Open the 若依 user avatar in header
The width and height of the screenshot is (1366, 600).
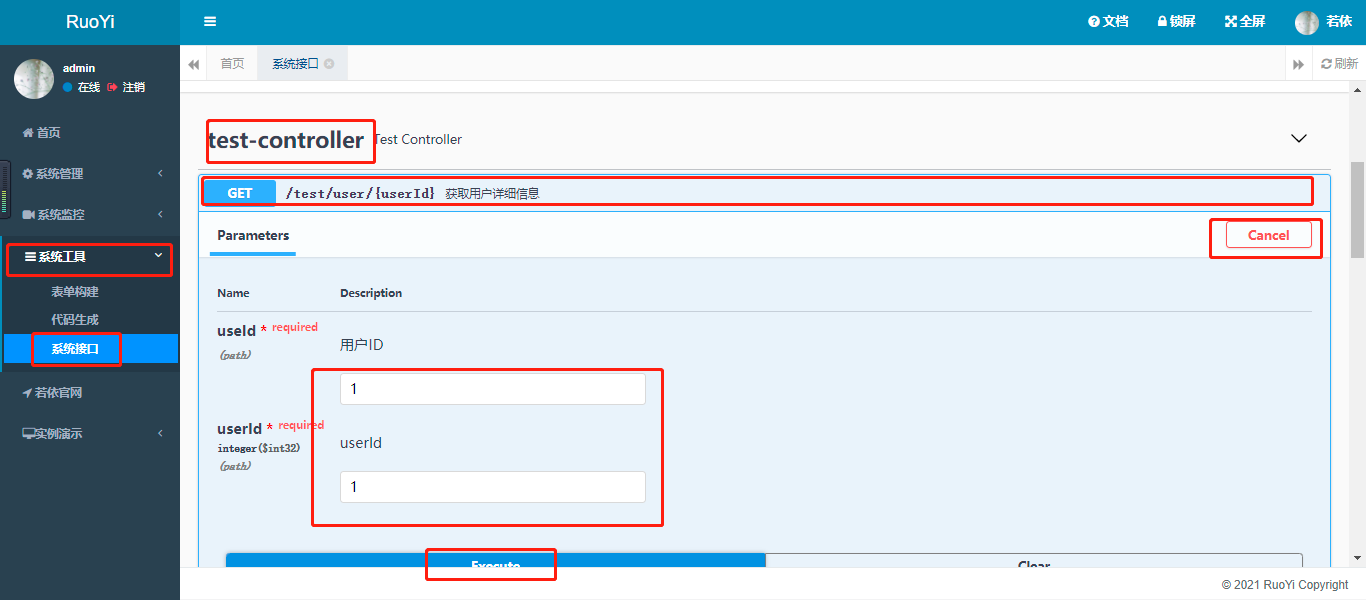coord(1307,22)
